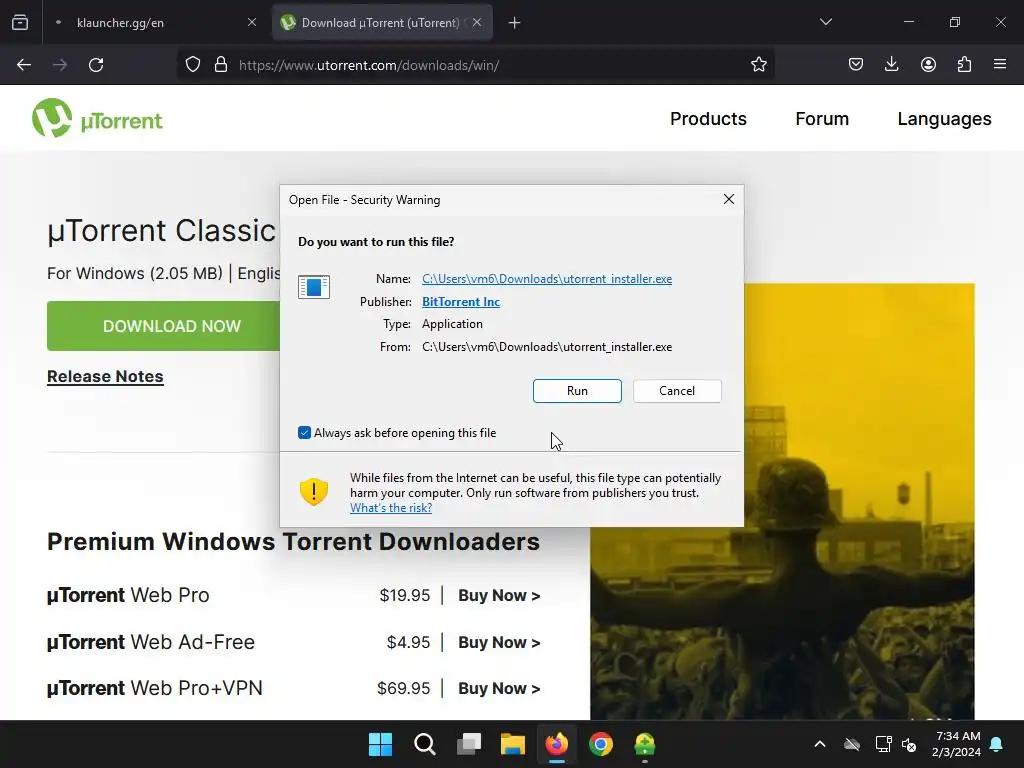The height and width of the screenshot is (768, 1024).
Task: Click the forward navigation arrow
Action: point(60,65)
